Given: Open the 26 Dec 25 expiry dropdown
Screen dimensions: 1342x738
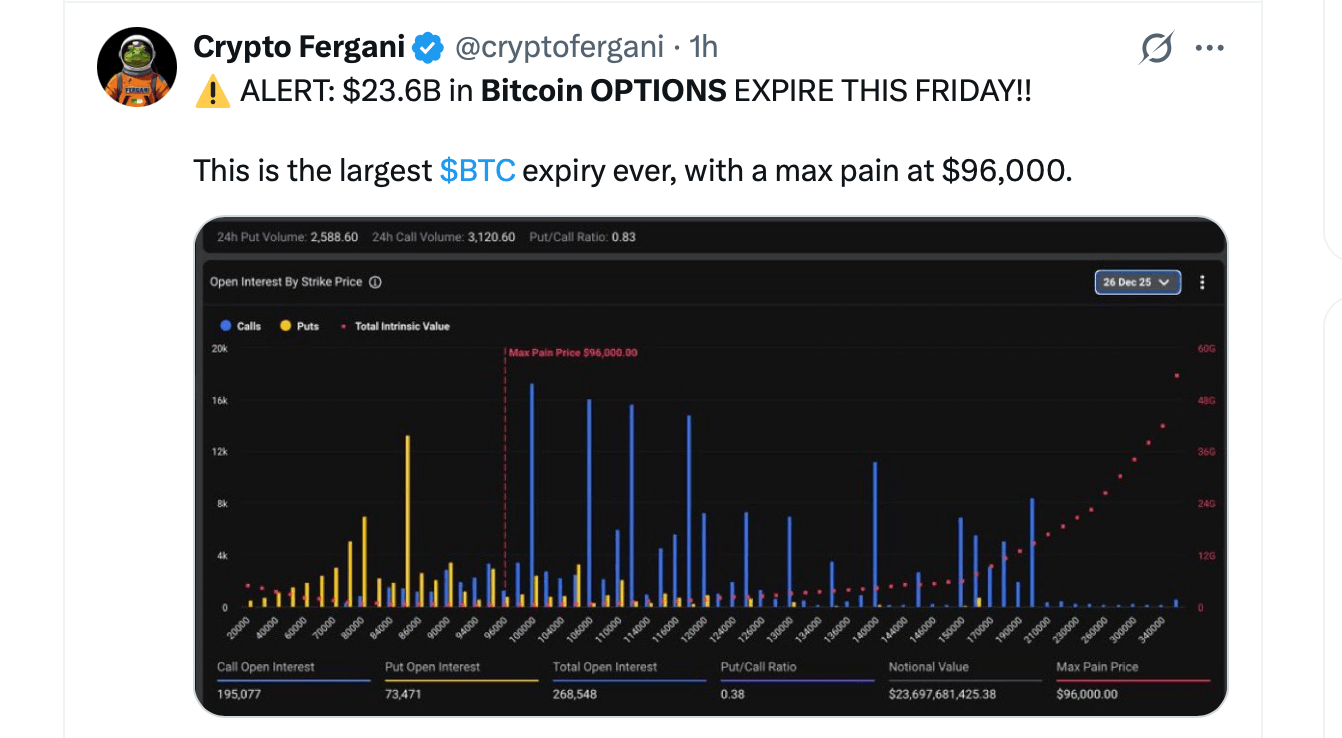Looking at the screenshot, I should point(1130,282).
